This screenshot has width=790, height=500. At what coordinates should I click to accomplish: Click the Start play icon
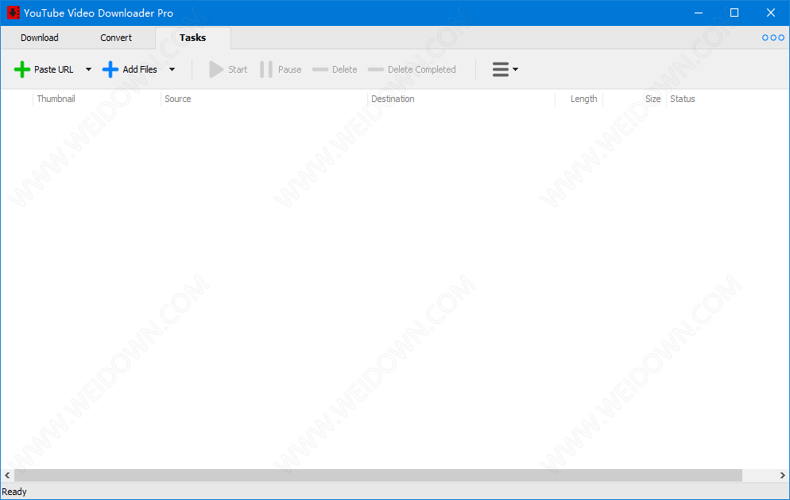[216, 70]
